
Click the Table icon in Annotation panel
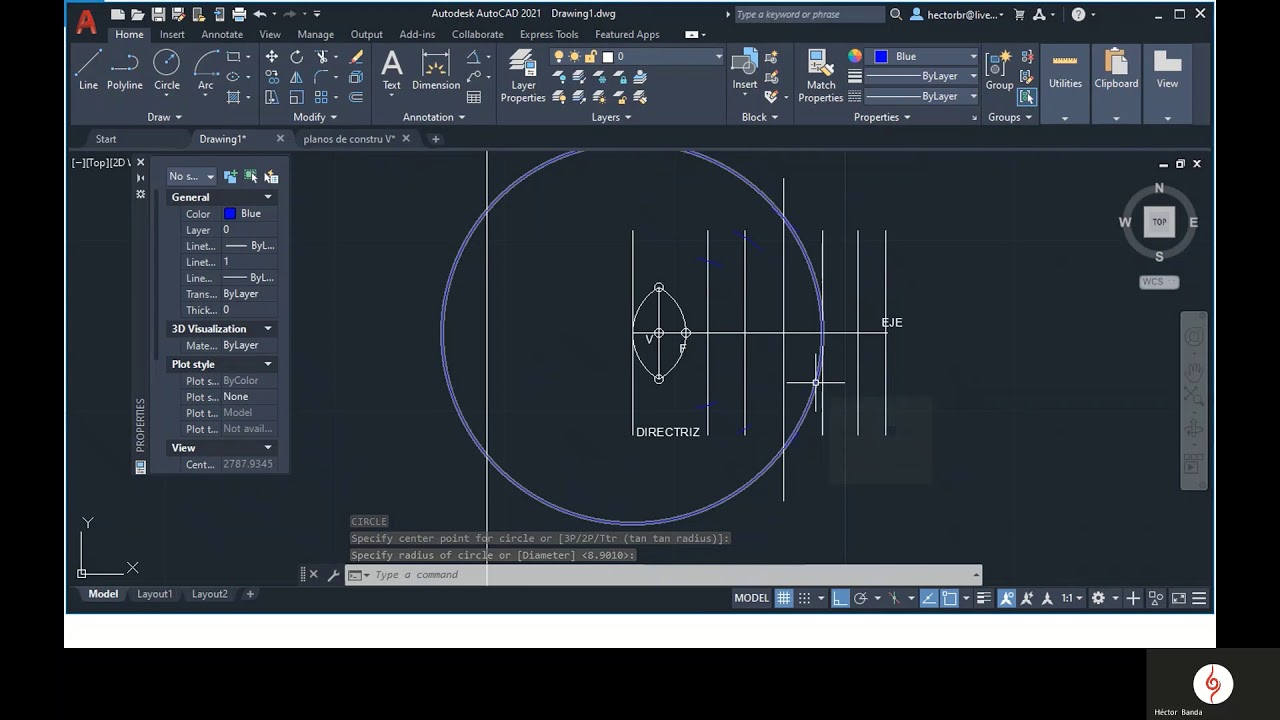point(474,97)
